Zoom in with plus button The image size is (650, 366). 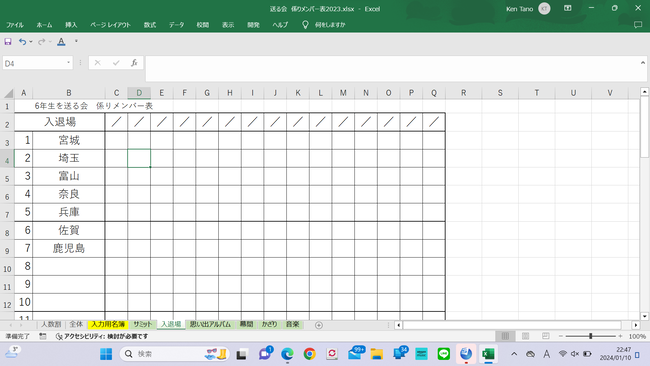pyautogui.click(x=621, y=336)
